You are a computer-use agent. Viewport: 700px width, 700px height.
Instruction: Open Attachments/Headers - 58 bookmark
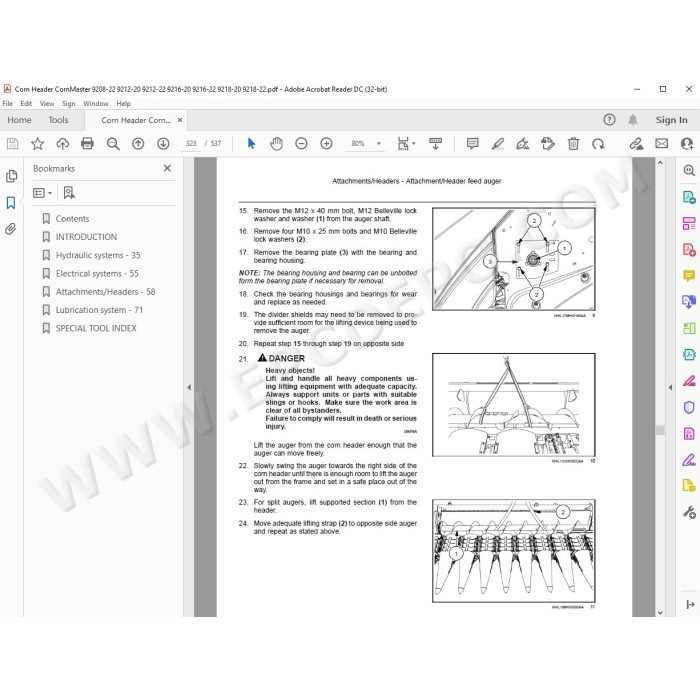tap(105, 292)
